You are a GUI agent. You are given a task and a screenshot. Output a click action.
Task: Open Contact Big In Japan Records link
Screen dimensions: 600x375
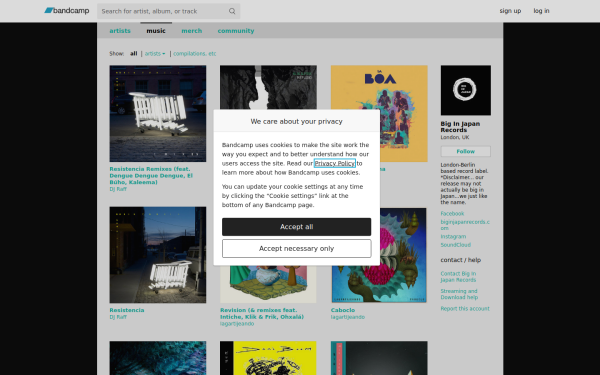(x=458, y=277)
